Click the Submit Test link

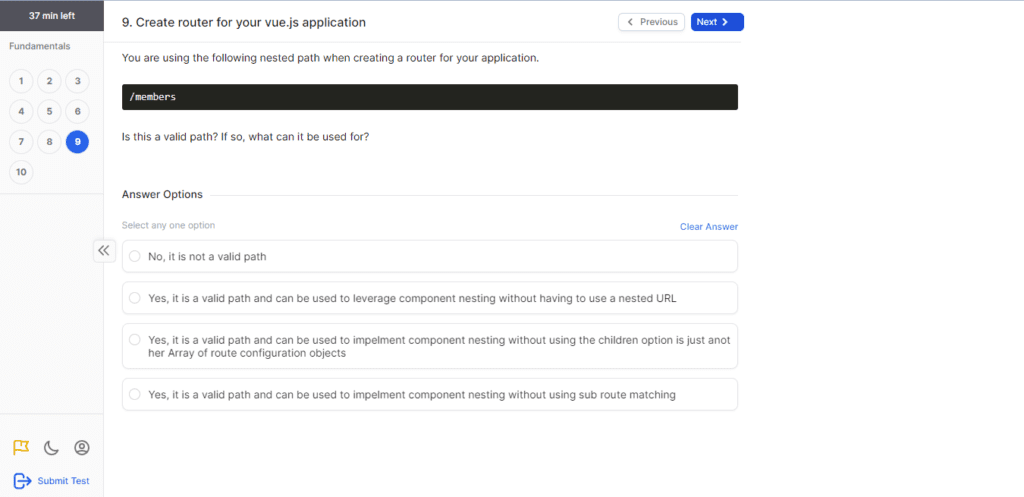click(x=63, y=481)
